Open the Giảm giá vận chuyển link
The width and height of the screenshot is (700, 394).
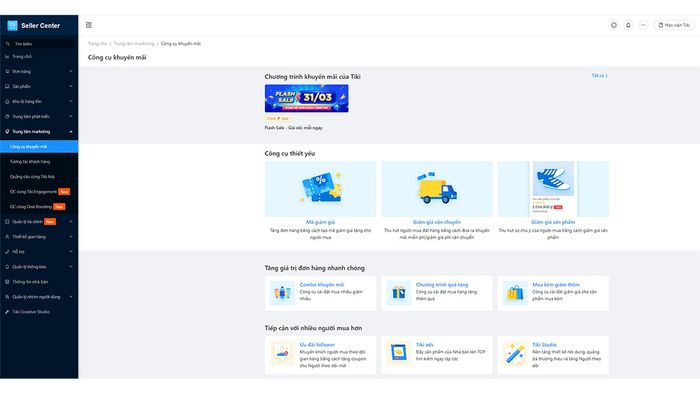pos(437,222)
